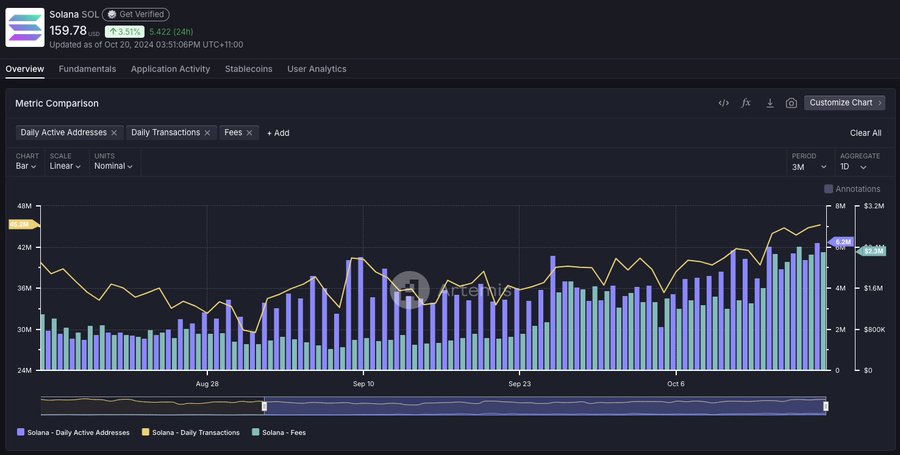Click the right range slider handle
900x455 pixels.
826,406
